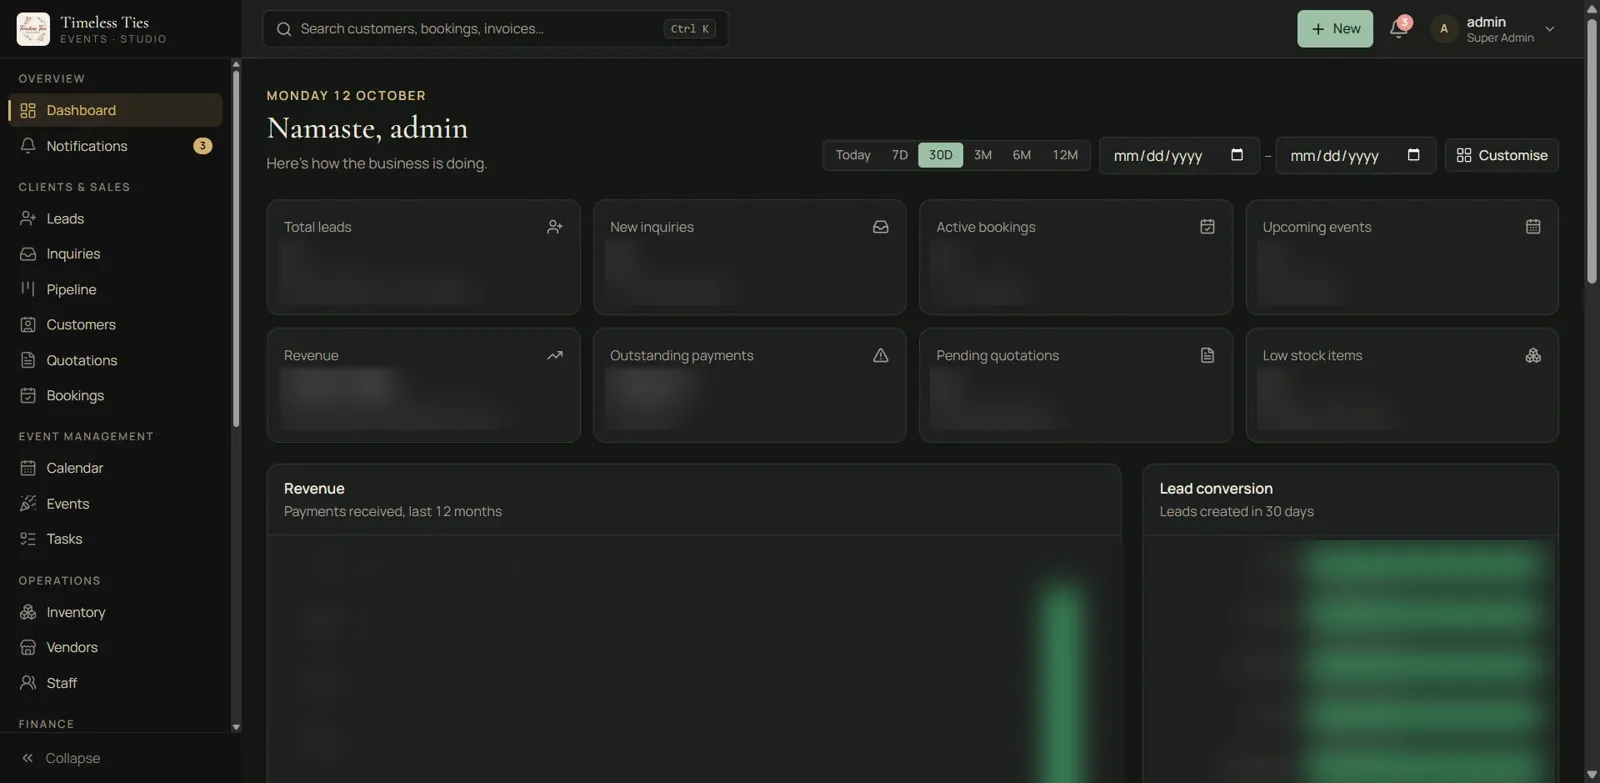Expand the admin Super Admin account menu

[1494, 29]
